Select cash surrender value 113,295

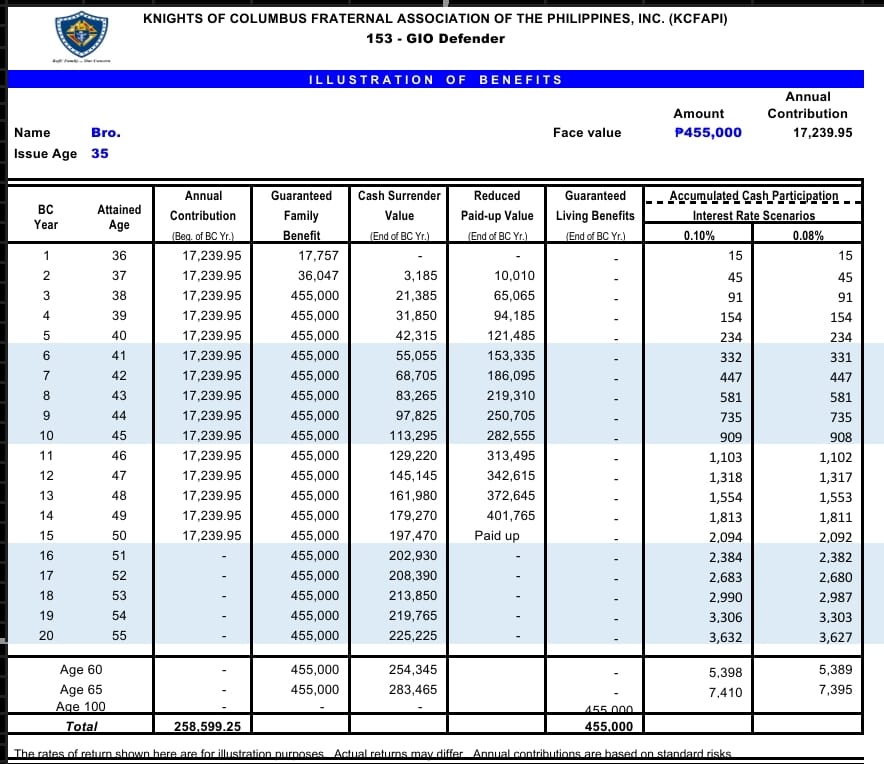(413, 436)
